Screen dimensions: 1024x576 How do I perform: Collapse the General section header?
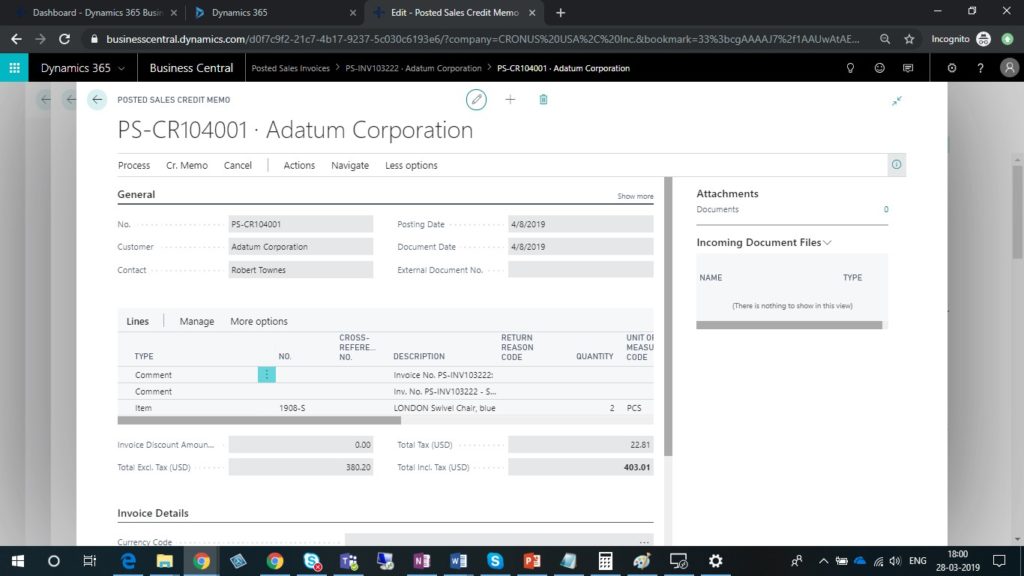(136, 195)
